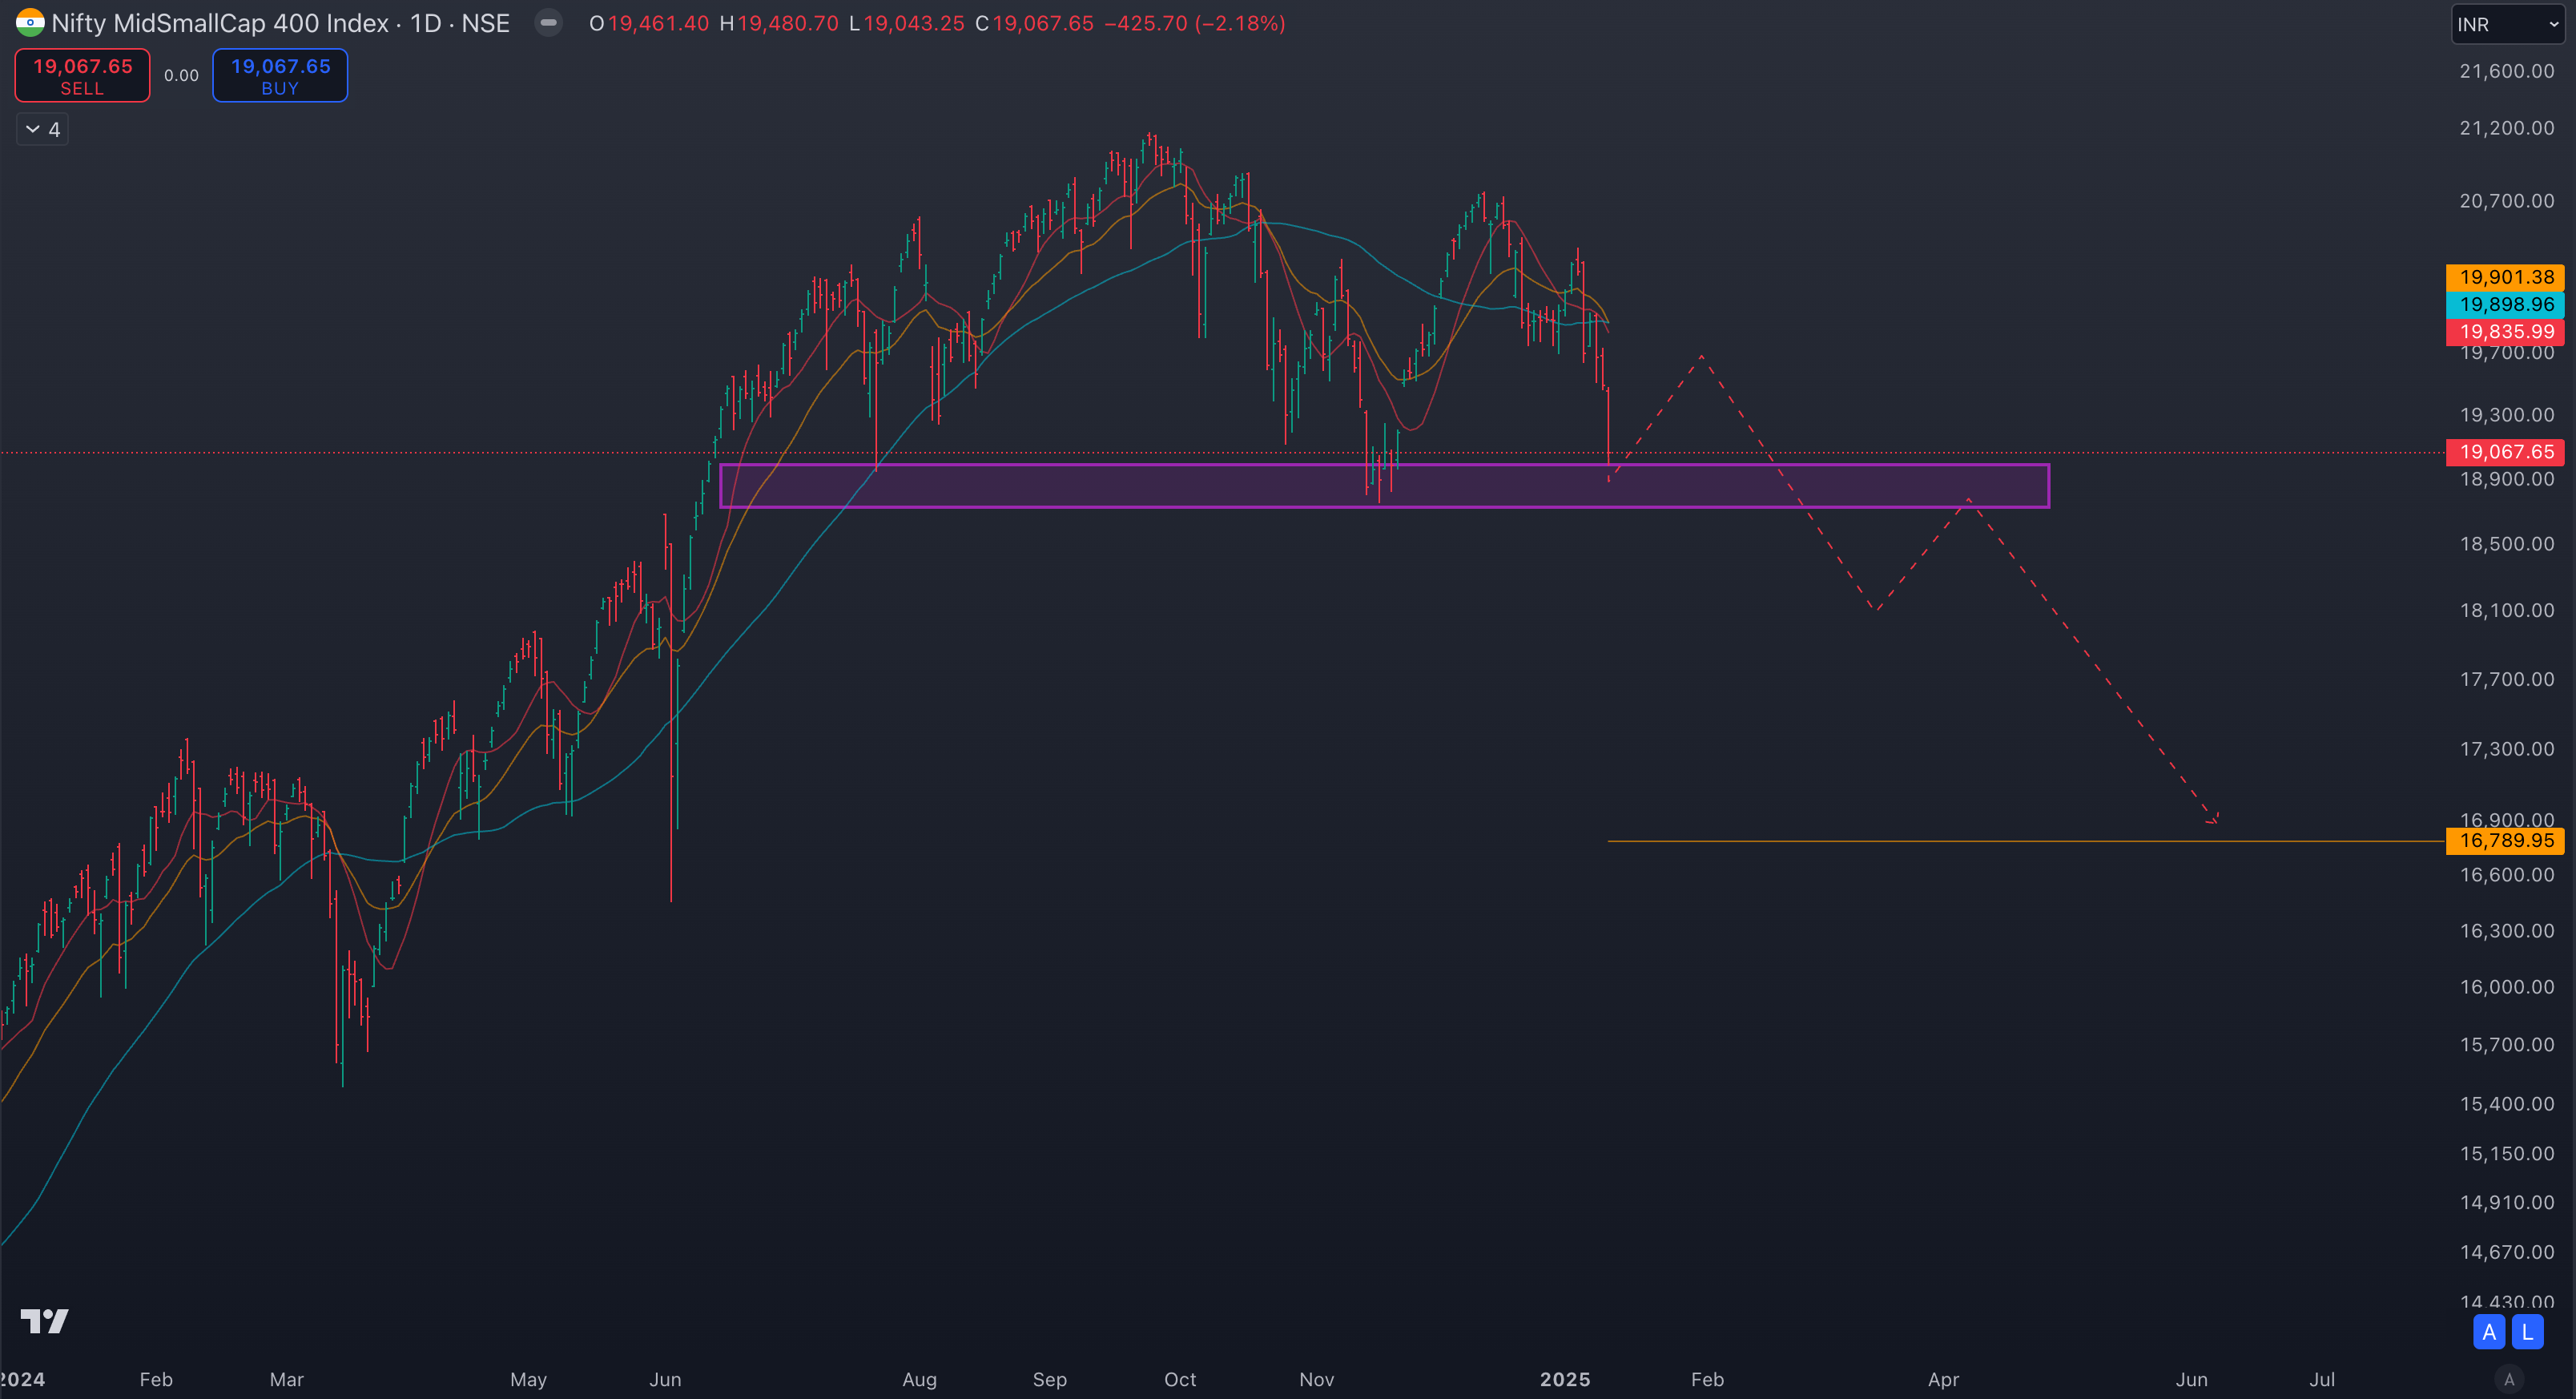2576x1399 pixels.
Task: Click the 16,000.00 price axis label
Action: coord(2506,987)
